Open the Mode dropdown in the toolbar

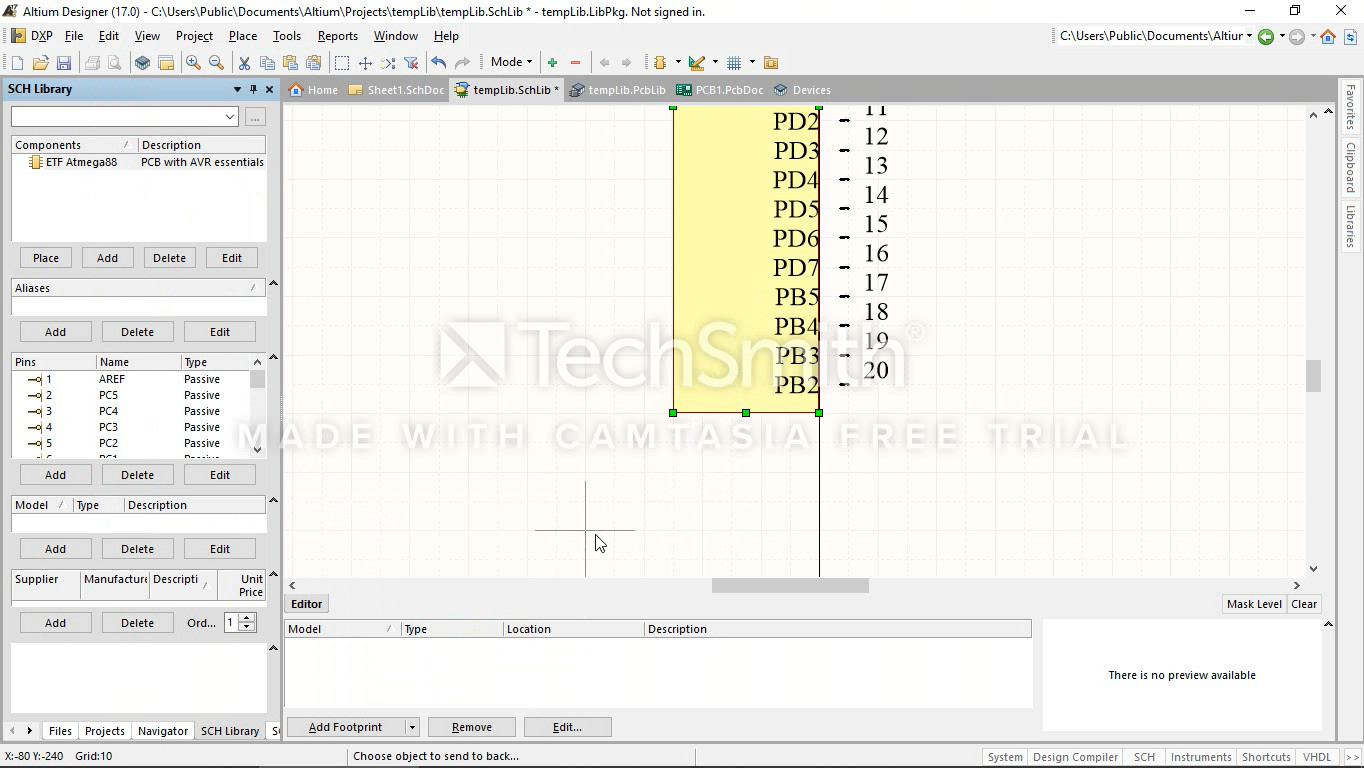pyautogui.click(x=511, y=62)
